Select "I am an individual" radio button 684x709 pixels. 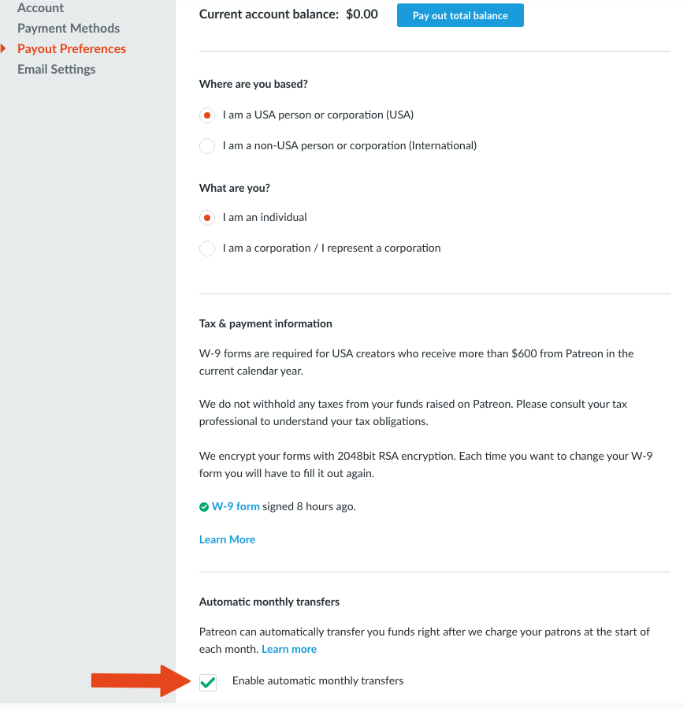pos(207,218)
